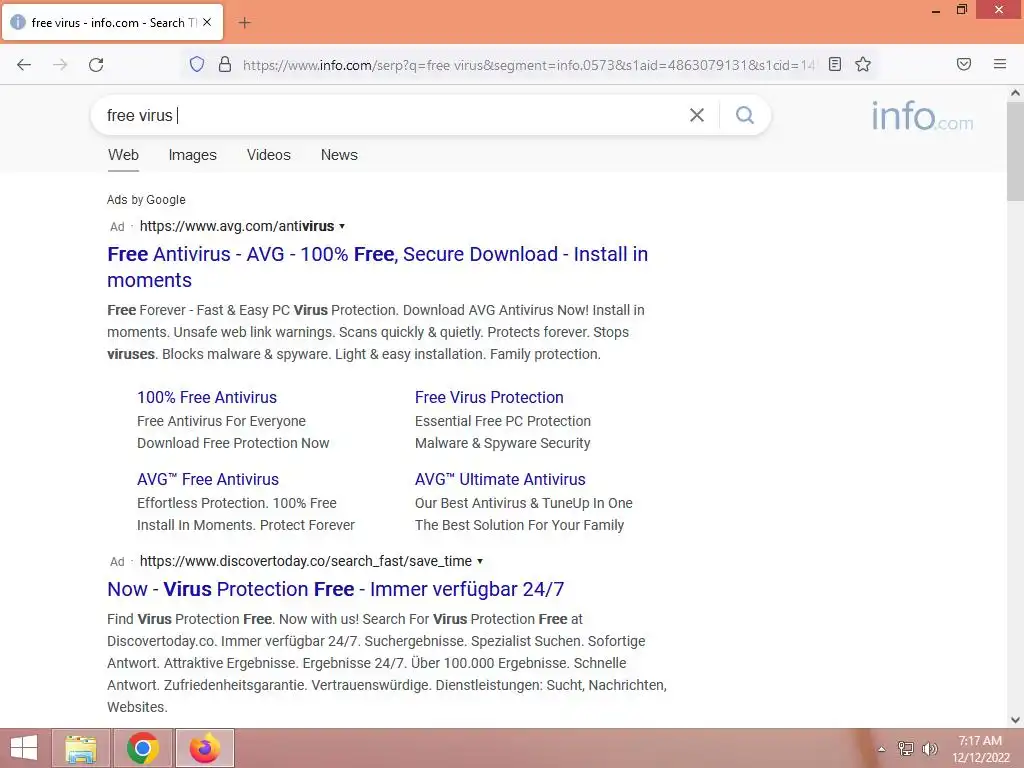This screenshot has height=768, width=1024.
Task: Click the forward navigation arrow
Action: pos(60,65)
